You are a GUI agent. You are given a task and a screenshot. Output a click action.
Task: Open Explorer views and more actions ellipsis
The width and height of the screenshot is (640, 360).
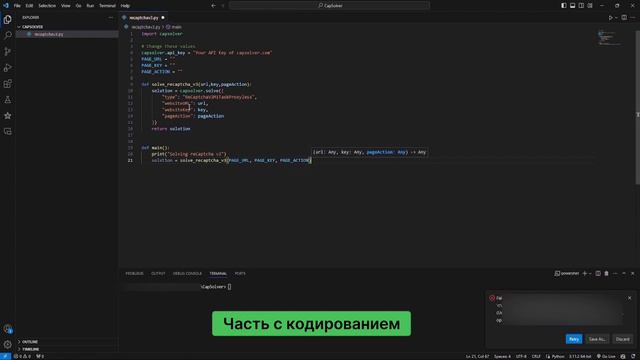pos(111,18)
